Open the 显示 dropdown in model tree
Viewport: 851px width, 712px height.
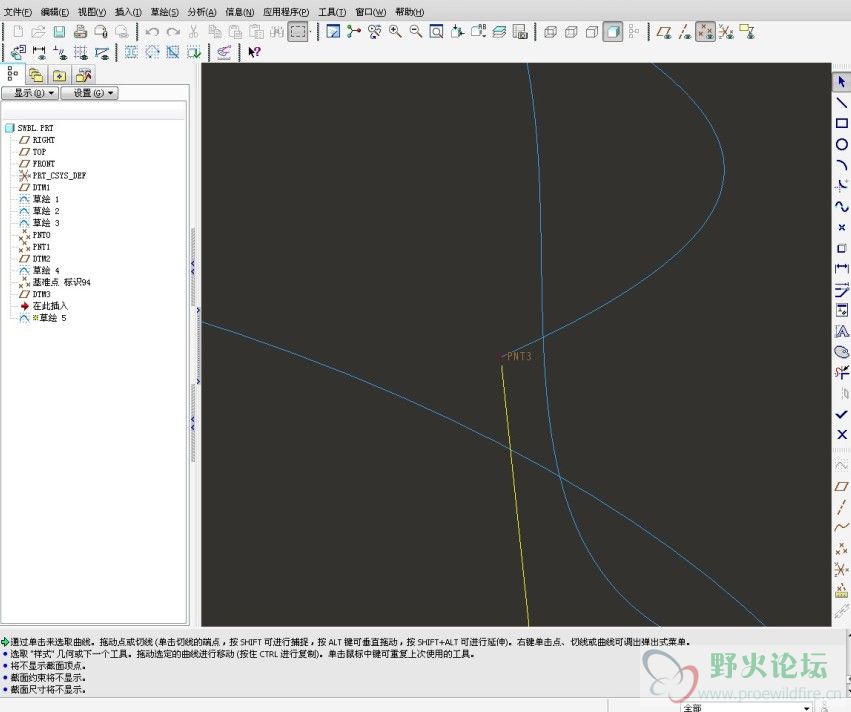coord(30,93)
